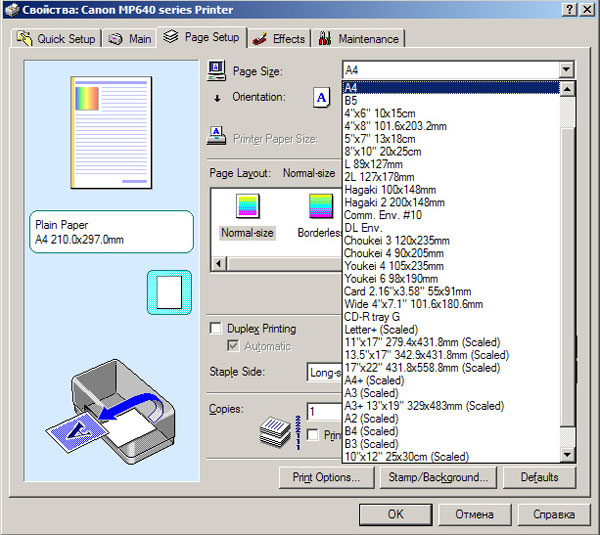This screenshot has width=600, height=535.
Task: Select 11"x17" 279.4x431.8mm (Scaled)
Action: (451, 342)
